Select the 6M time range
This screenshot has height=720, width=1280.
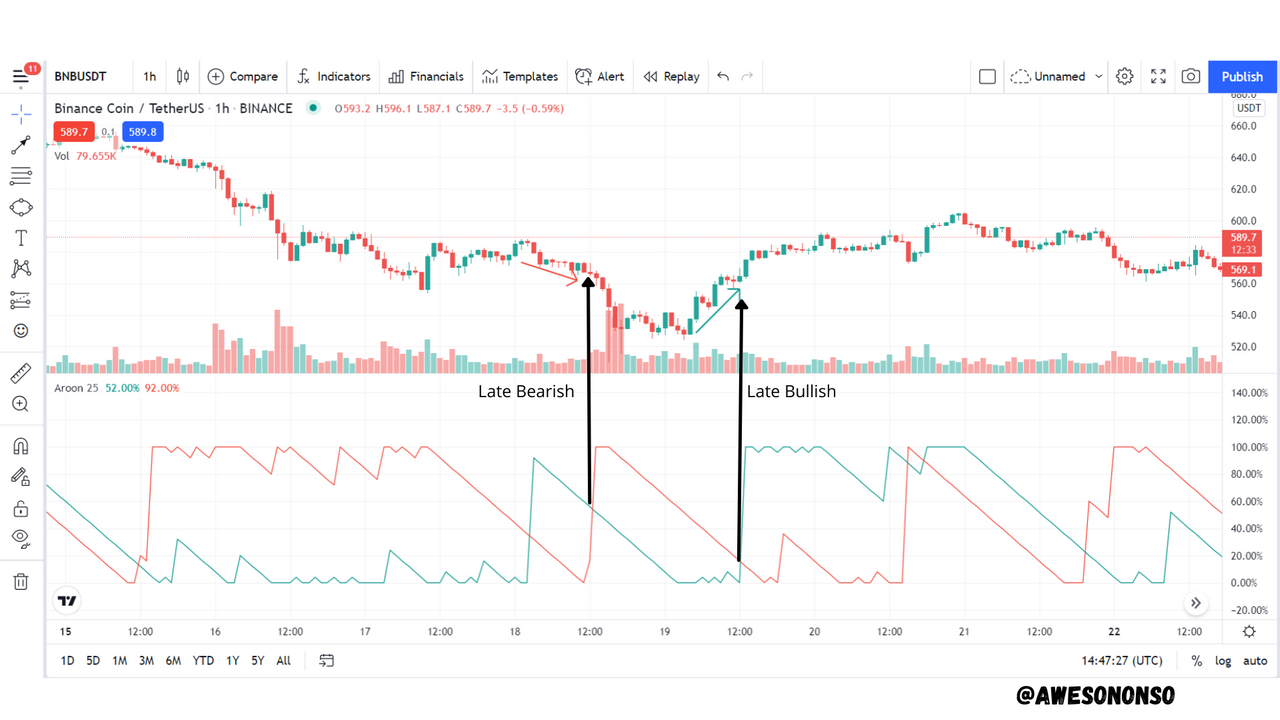click(173, 661)
